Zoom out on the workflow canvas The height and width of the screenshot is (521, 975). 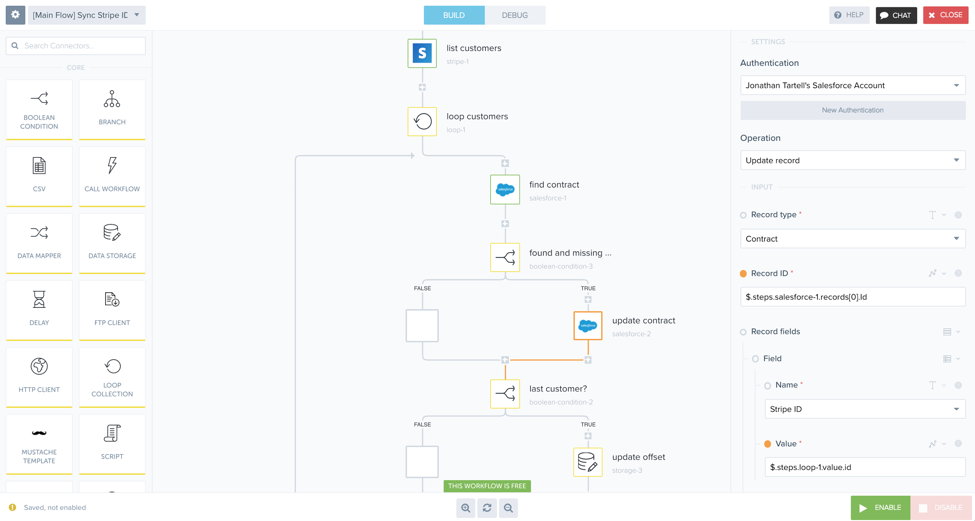(x=509, y=508)
